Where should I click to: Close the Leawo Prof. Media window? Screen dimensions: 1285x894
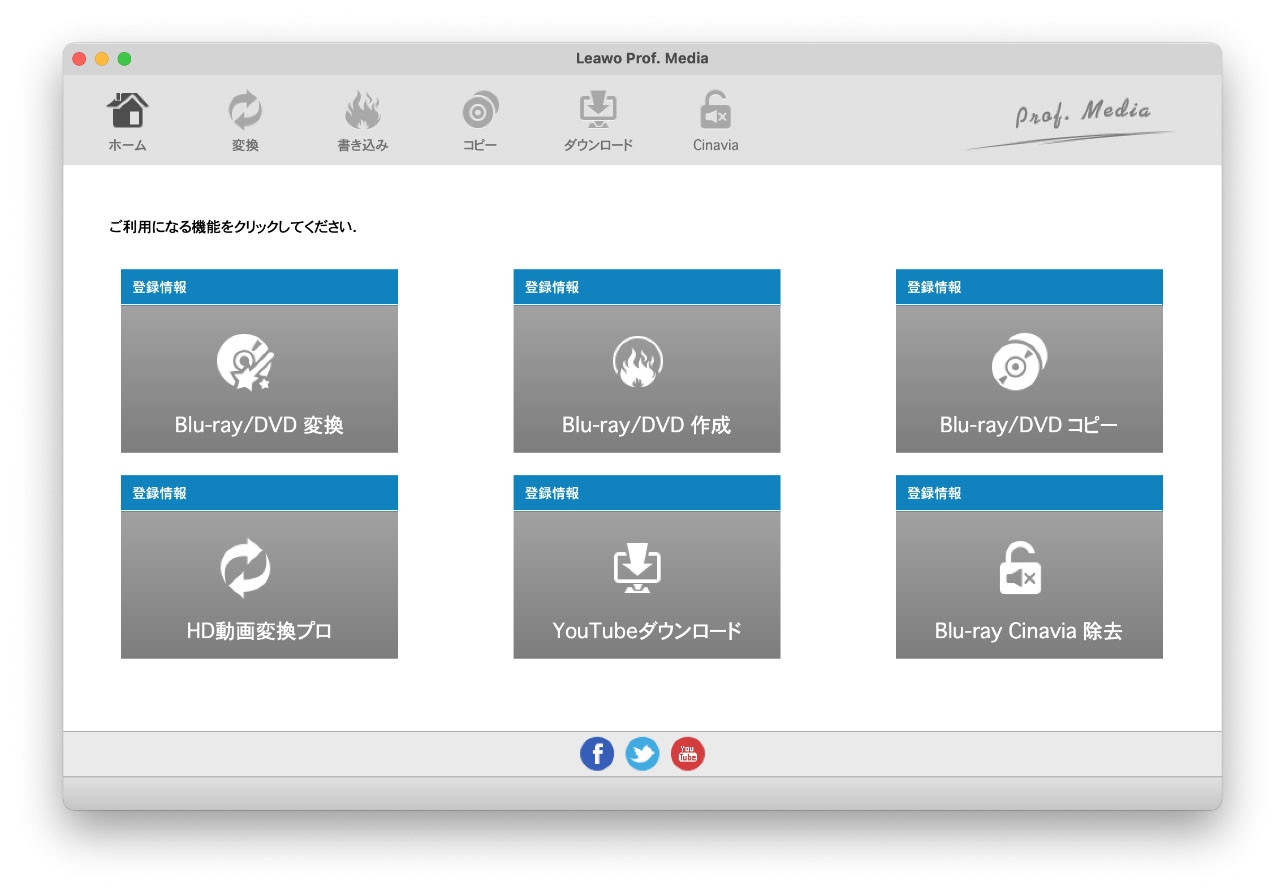coord(79,59)
